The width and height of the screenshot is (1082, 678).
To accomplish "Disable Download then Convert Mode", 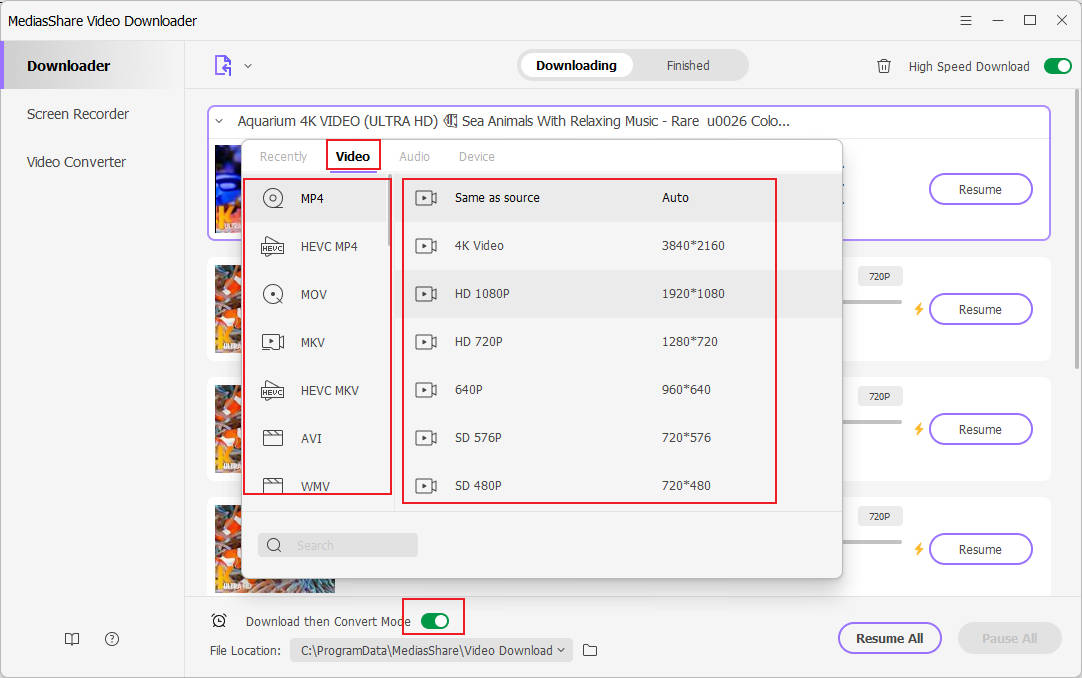I will coord(435,621).
